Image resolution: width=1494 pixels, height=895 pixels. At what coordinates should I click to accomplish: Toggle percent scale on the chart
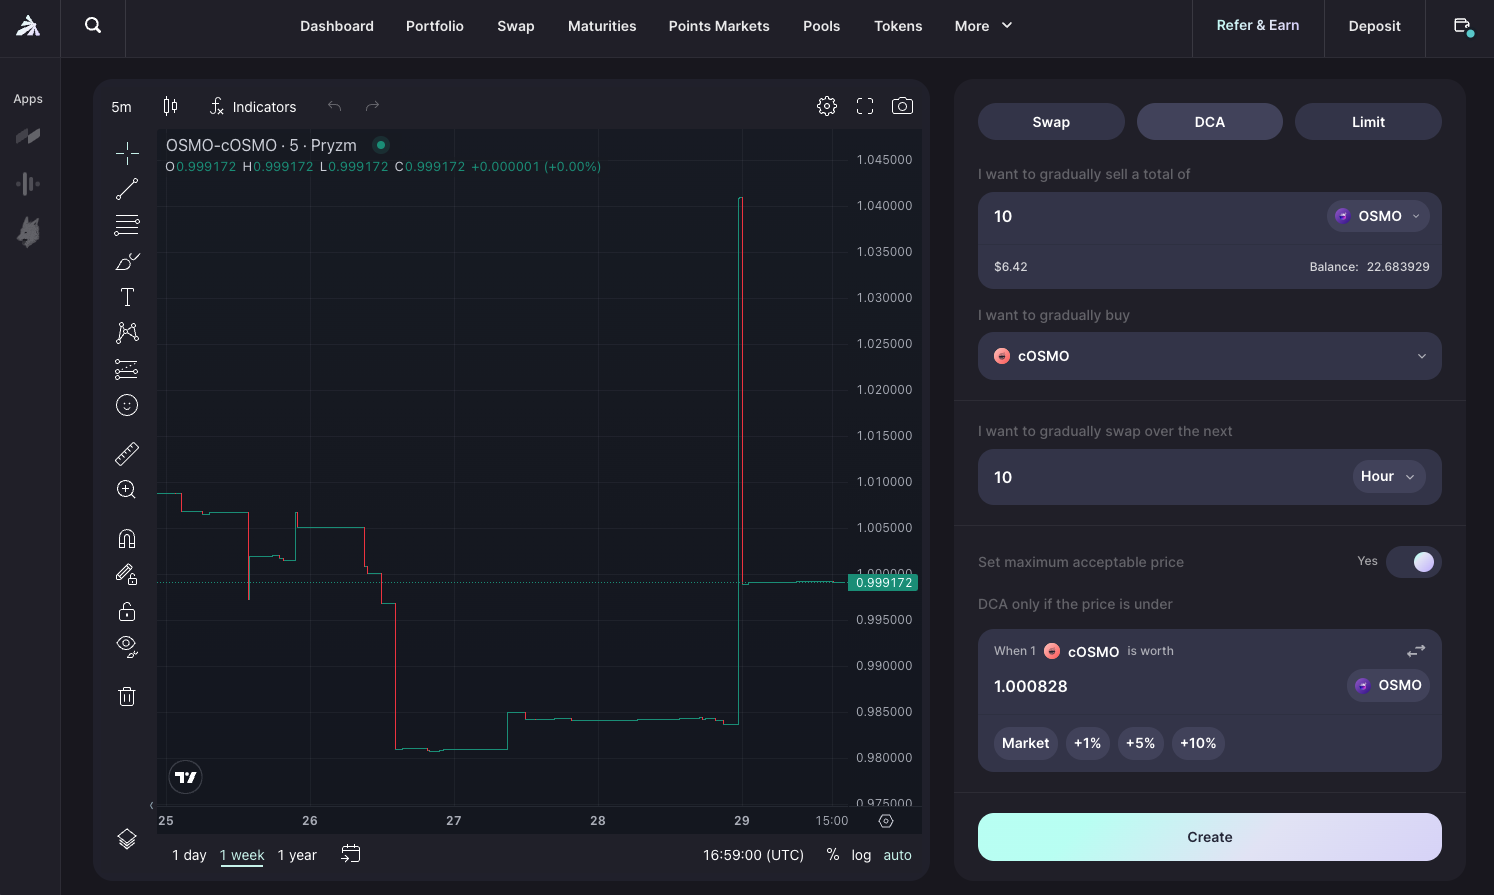[833, 855]
